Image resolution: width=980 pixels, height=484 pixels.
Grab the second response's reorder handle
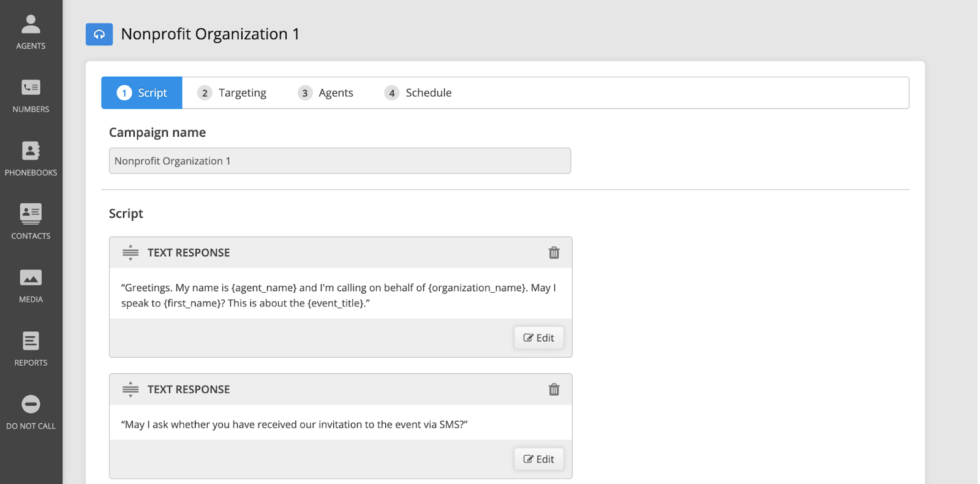coord(130,390)
